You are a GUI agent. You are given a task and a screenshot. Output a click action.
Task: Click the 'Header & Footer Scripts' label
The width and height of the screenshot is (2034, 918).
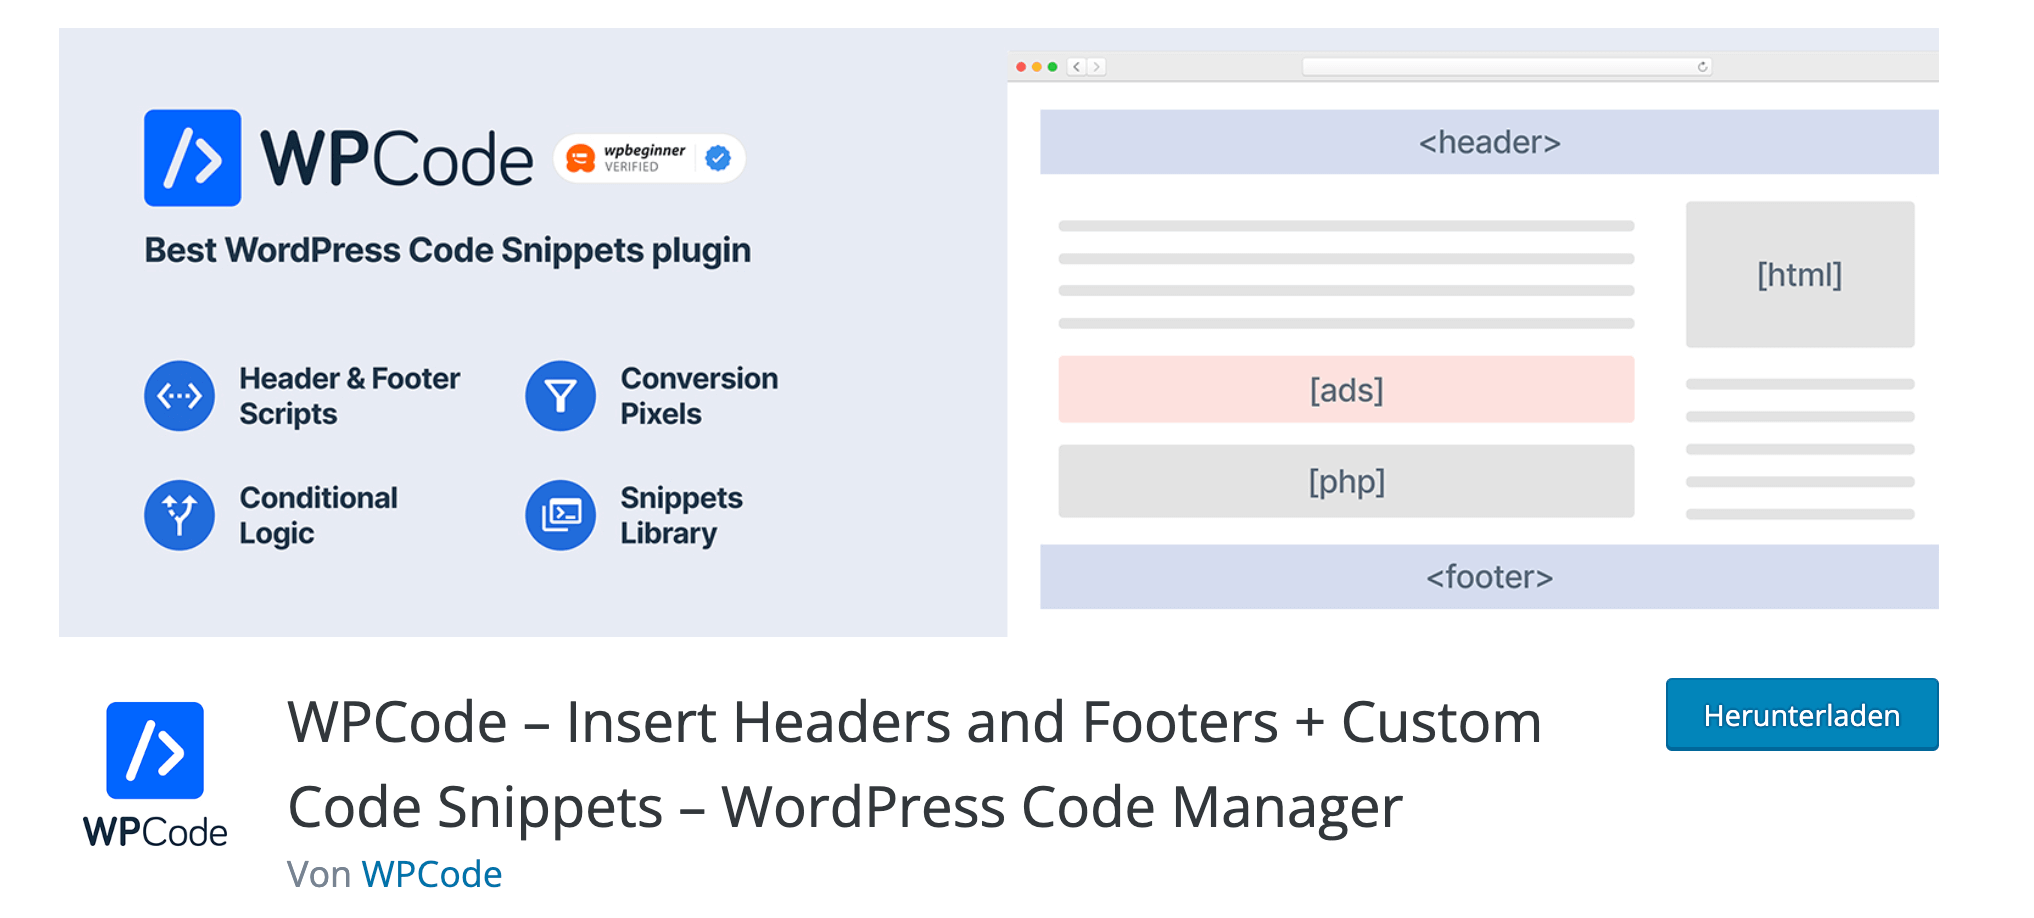pyautogui.click(x=349, y=396)
